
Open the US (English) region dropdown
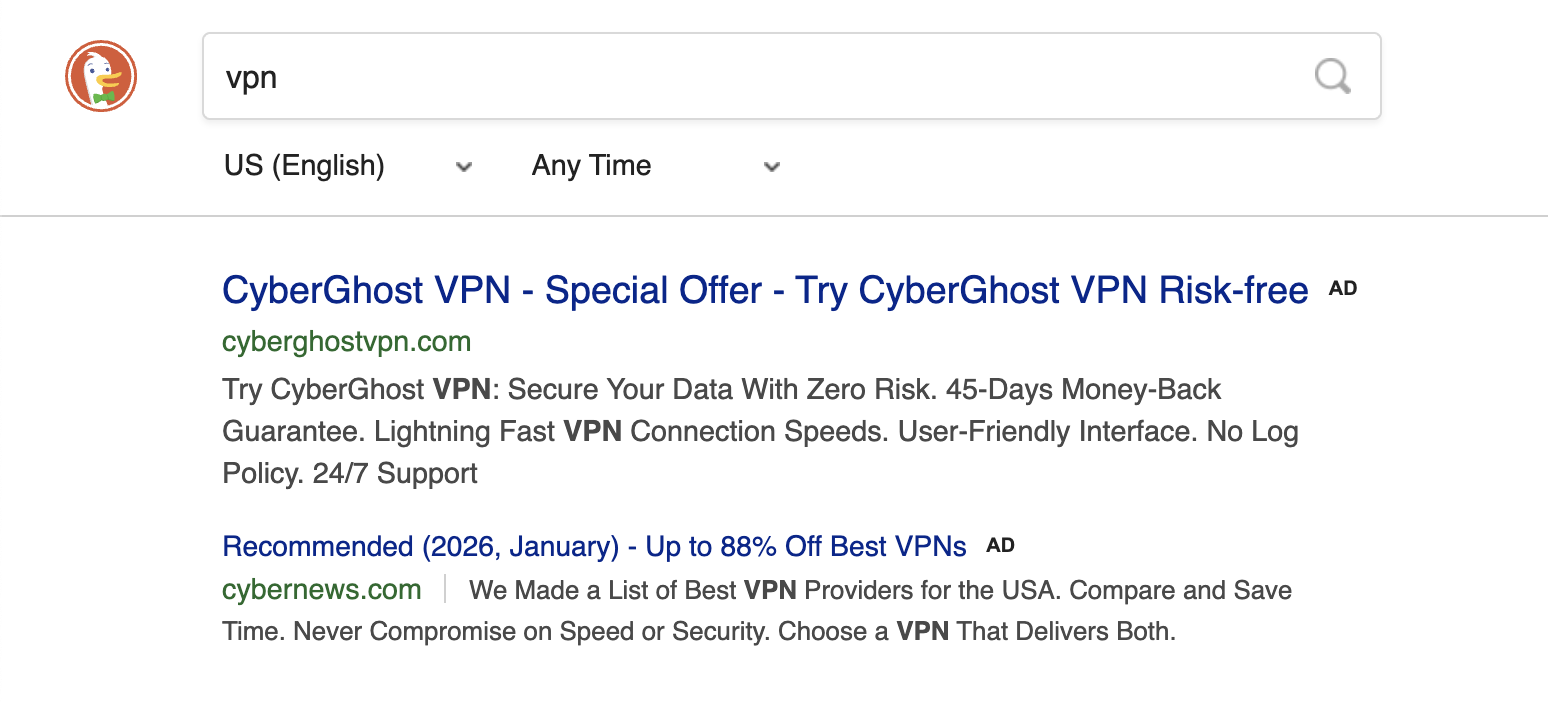click(304, 166)
